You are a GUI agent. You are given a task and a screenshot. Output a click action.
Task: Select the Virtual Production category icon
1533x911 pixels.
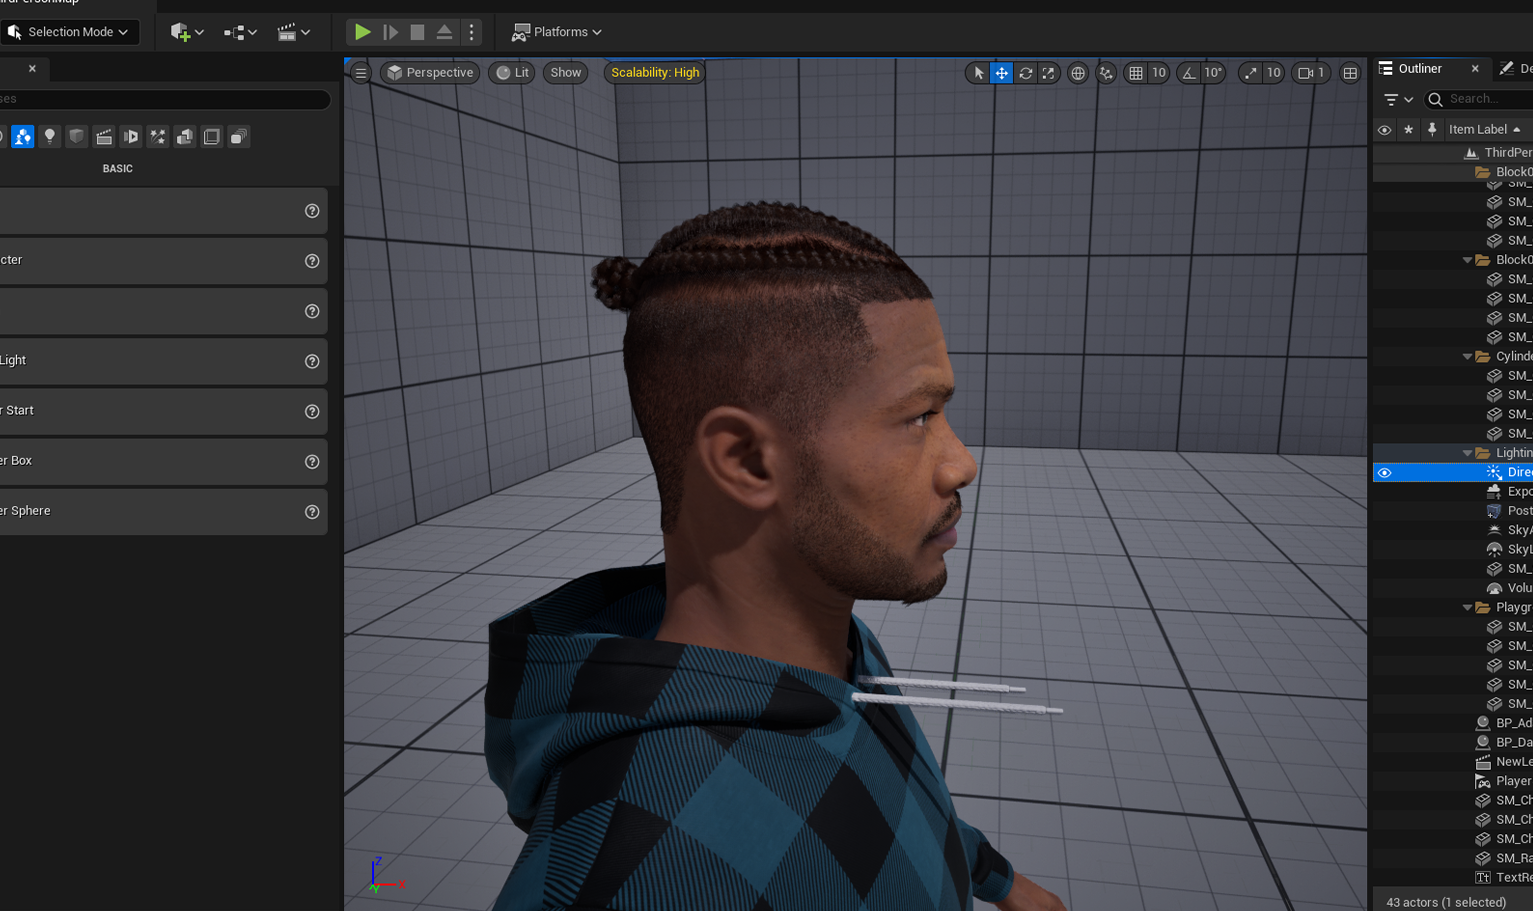tap(130, 137)
